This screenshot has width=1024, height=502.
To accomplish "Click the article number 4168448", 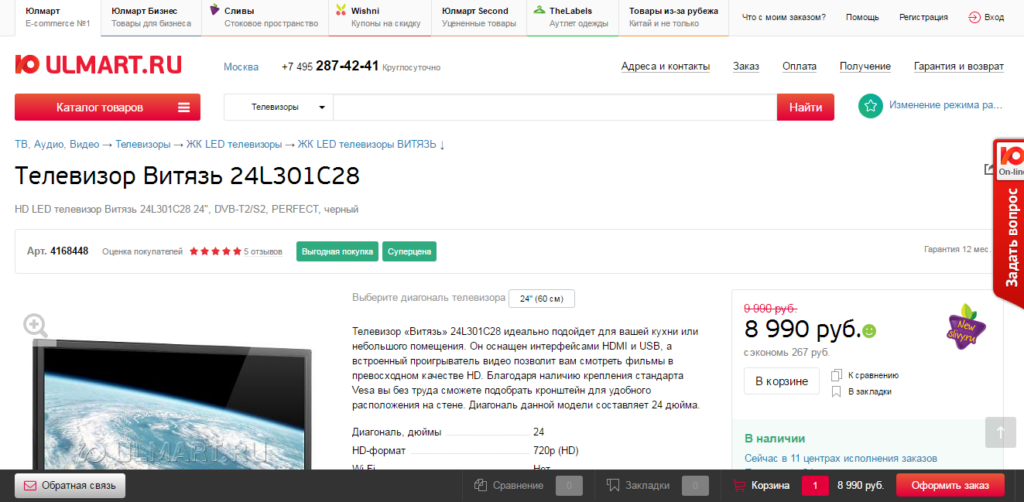I will click(x=69, y=251).
